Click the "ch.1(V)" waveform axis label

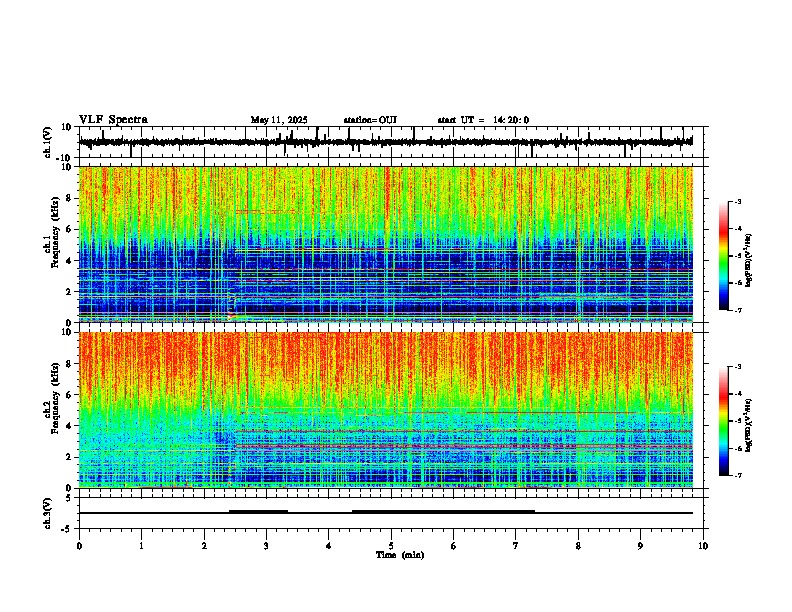tap(48, 142)
